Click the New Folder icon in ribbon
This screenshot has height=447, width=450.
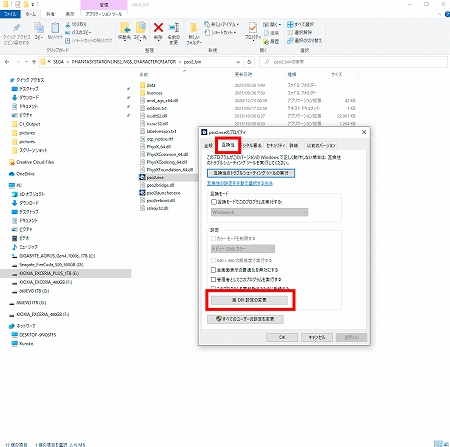(193, 28)
